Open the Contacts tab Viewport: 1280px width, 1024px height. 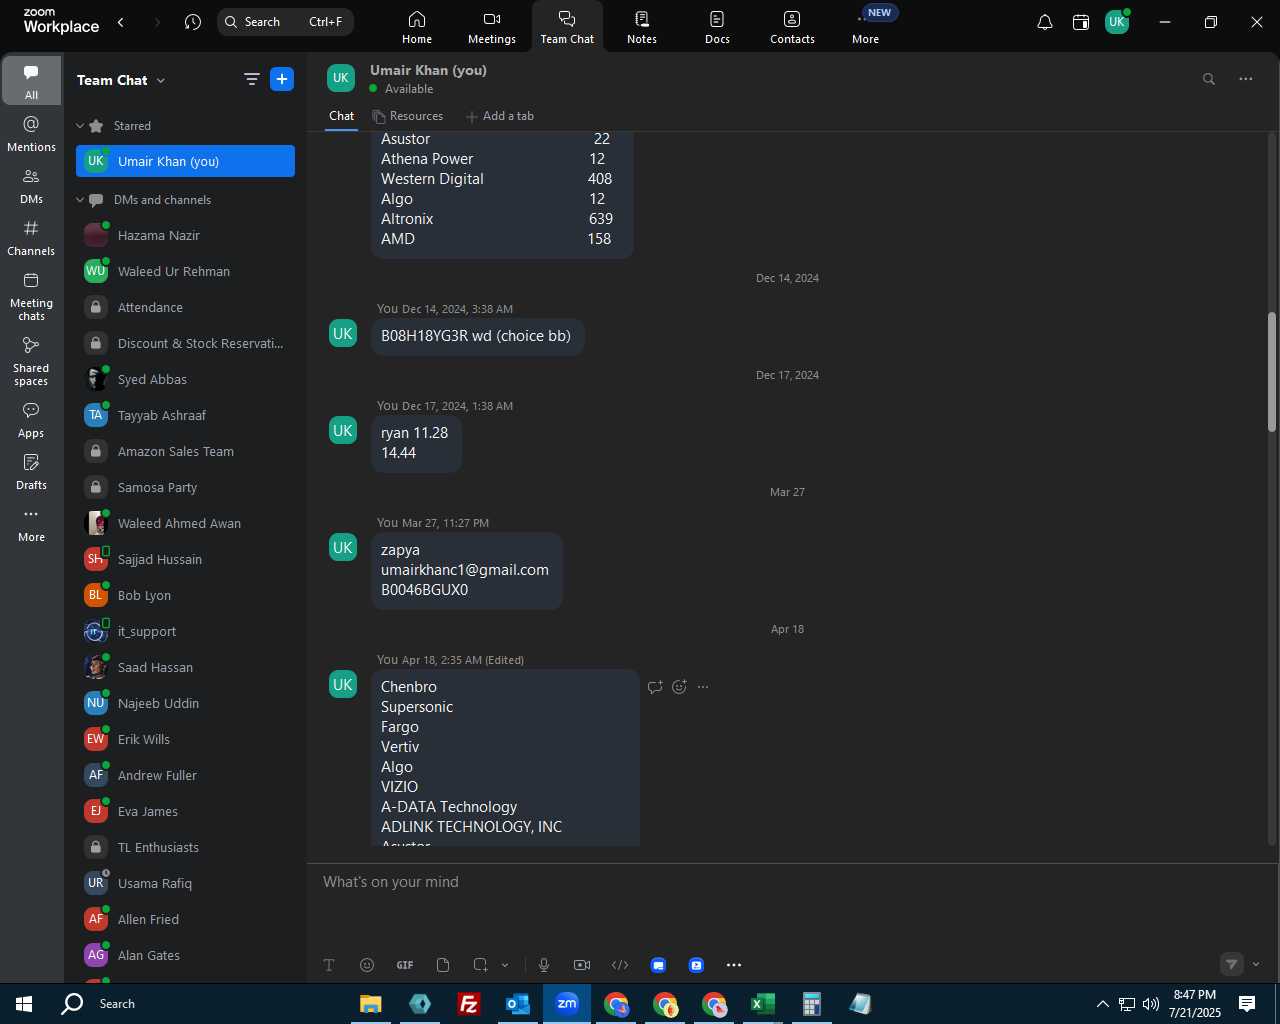(x=792, y=27)
